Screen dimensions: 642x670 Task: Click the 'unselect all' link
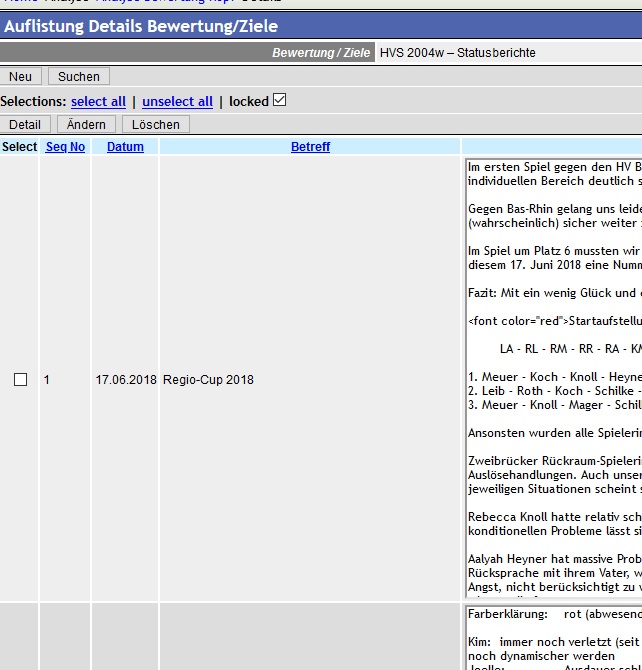pos(177,102)
